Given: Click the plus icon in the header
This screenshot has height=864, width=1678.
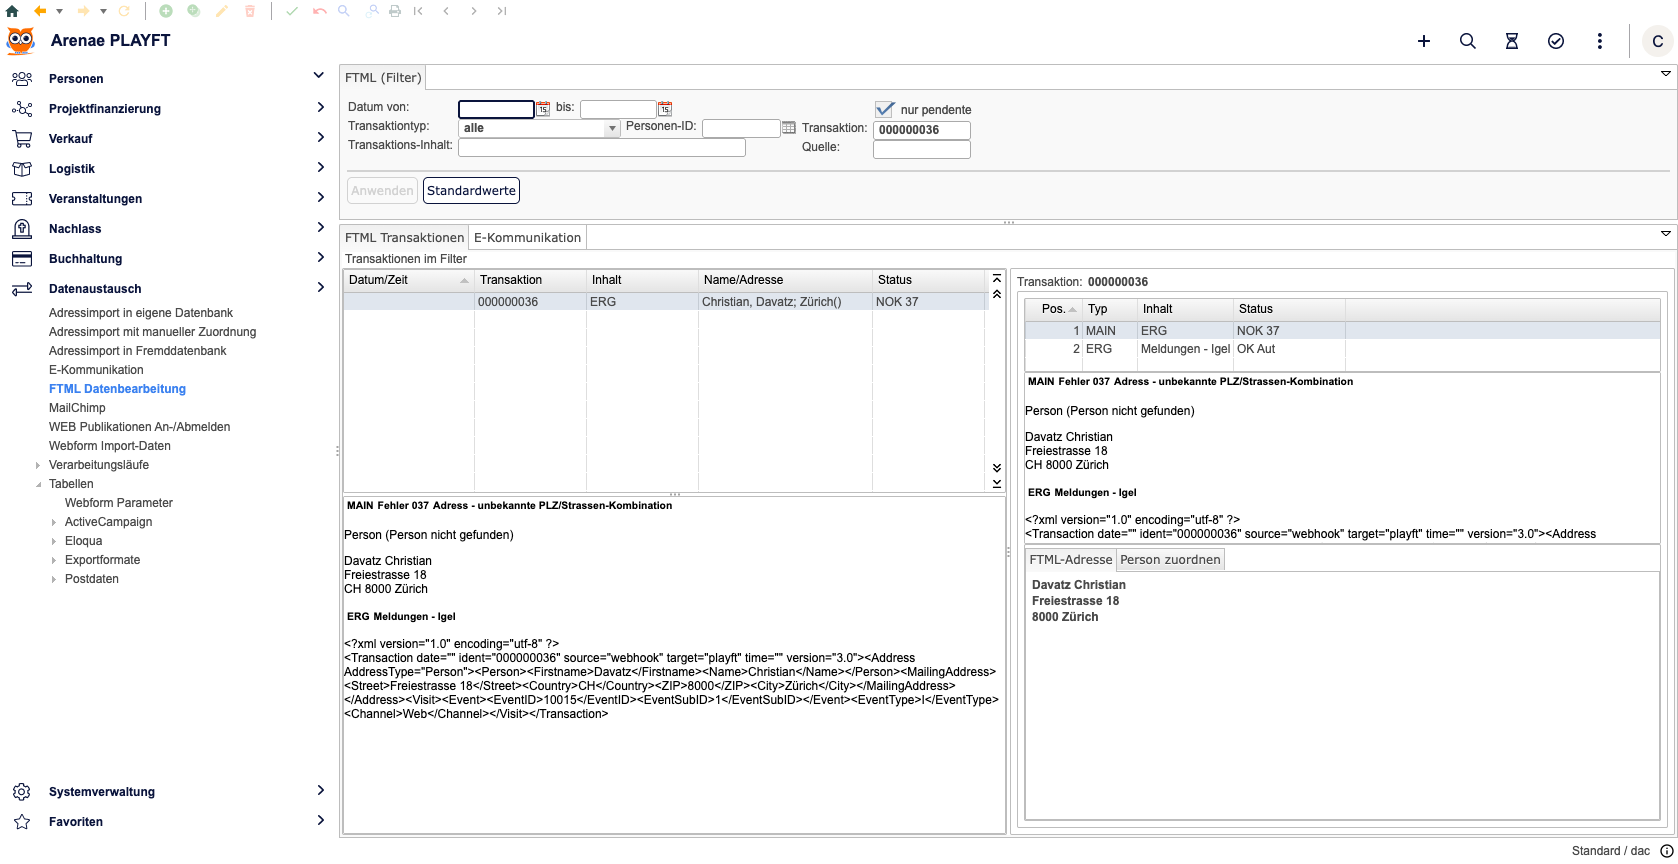Looking at the screenshot, I should pos(1424,41).
